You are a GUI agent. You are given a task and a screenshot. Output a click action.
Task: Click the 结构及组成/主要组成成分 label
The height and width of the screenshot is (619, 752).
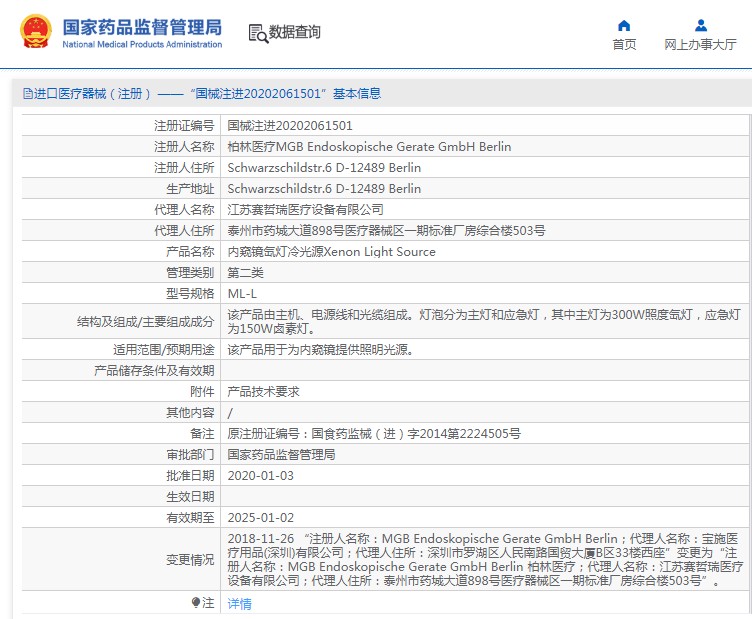(x=145, y=322)
